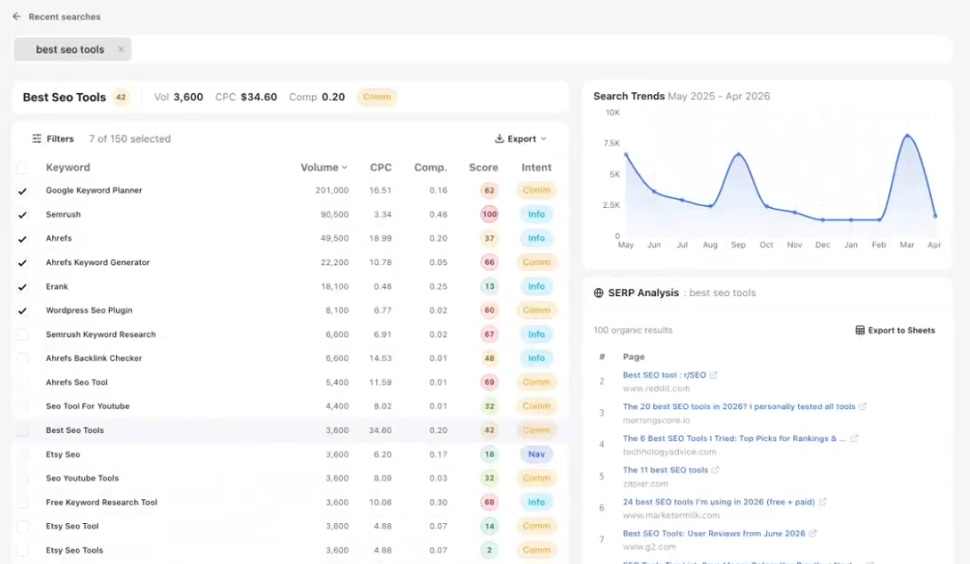Open the Filters panel icon
Screen dimensions: 970x564
(x=37, y=139)
